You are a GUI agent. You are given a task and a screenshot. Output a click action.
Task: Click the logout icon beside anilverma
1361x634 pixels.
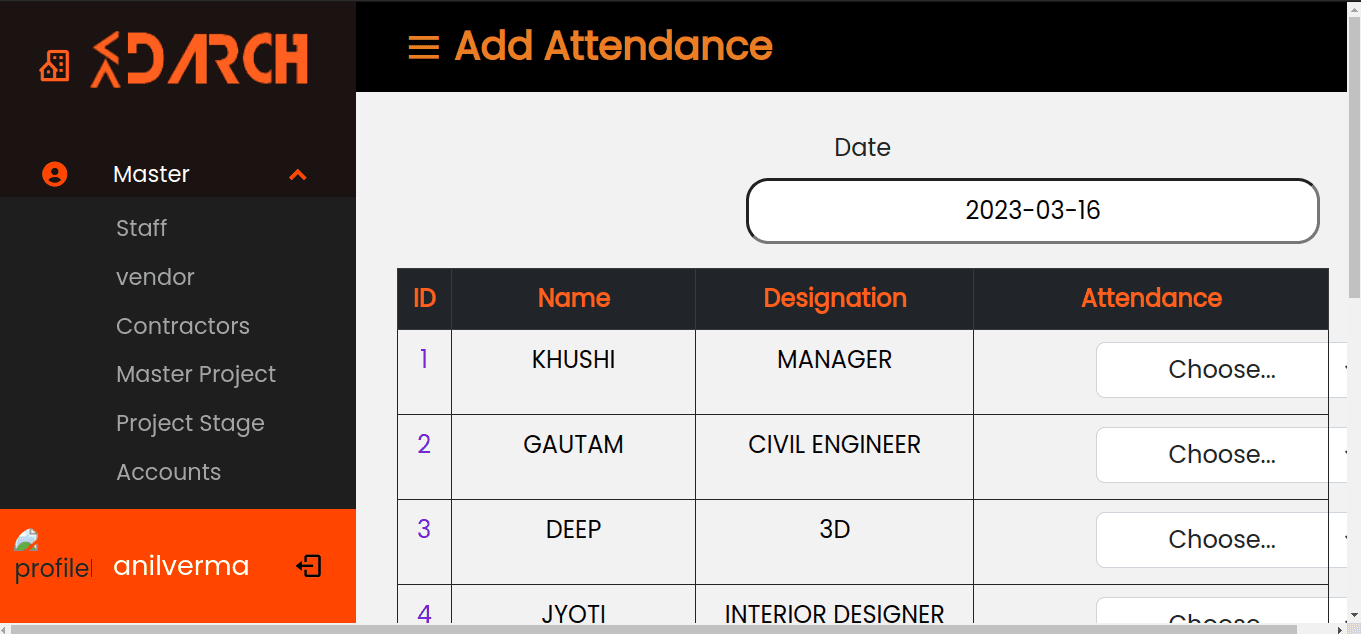click(x=309, y=567)
